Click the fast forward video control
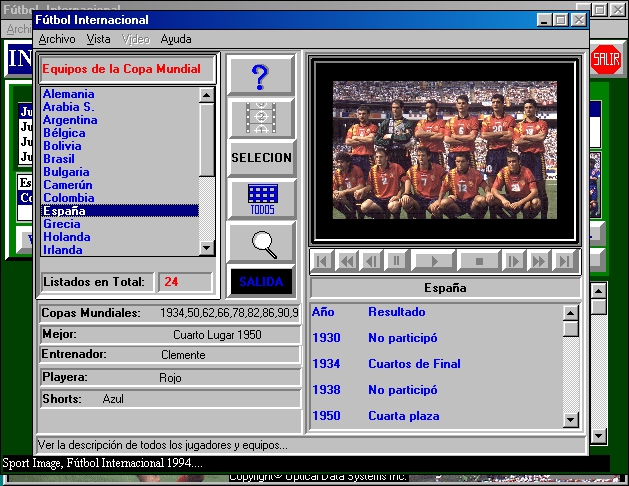 (539, 261)
